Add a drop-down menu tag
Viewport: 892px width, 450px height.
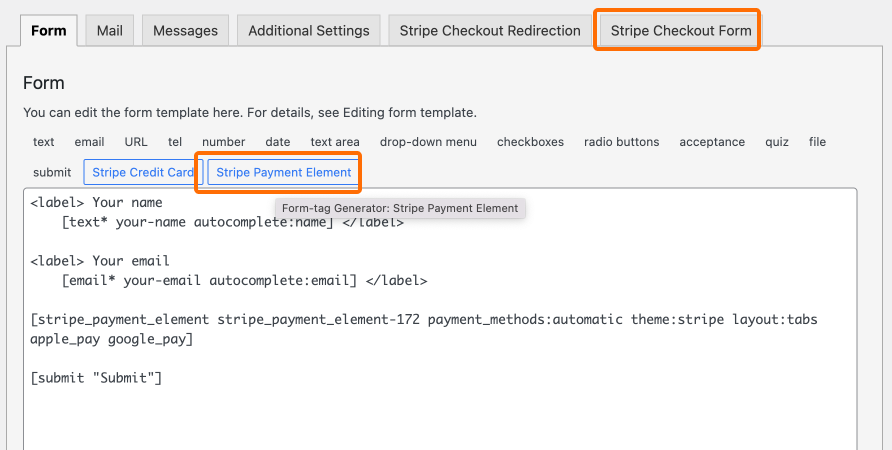click(x=428, y=142)
